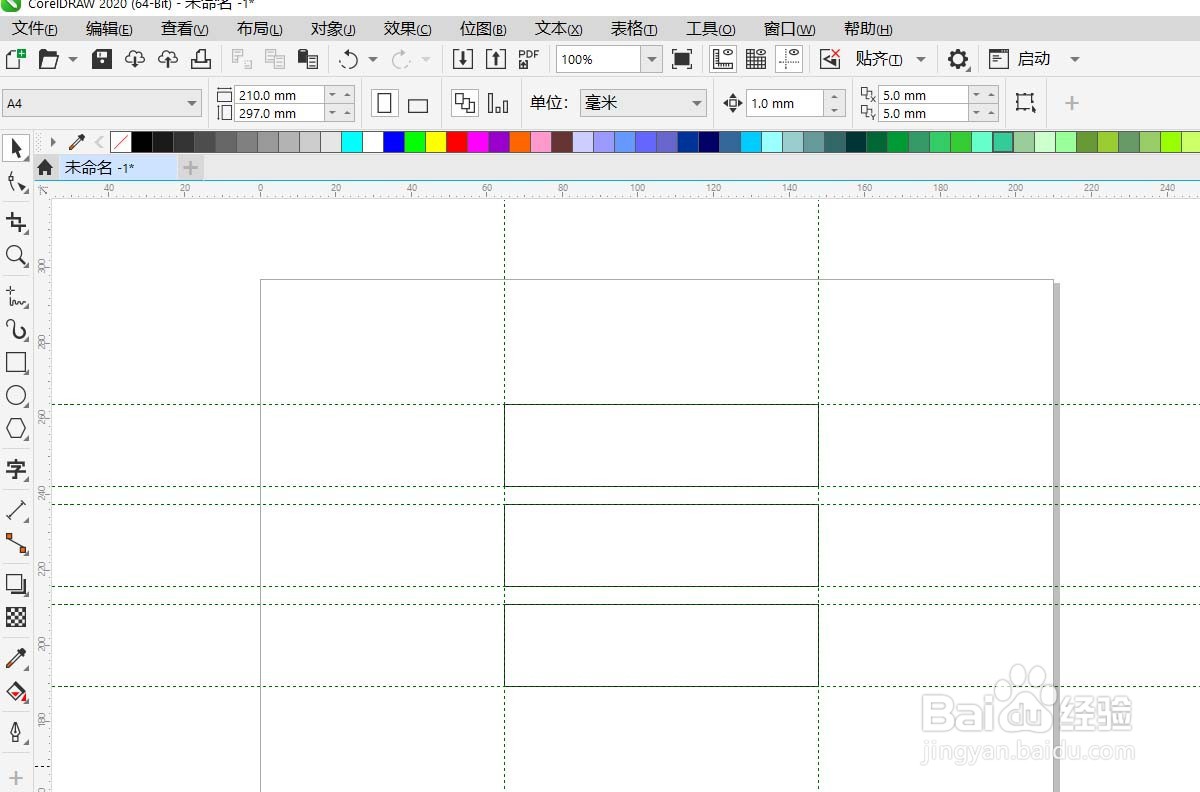This screenshot has height=792, width=1200.
Task: Set landscape page orientation
Action: click(x=418, y=104)
